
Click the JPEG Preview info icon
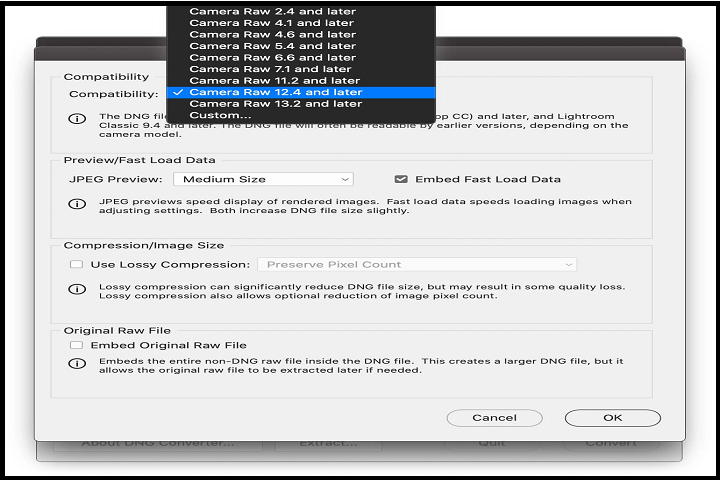pyautogui.click(x=76, y=204)
